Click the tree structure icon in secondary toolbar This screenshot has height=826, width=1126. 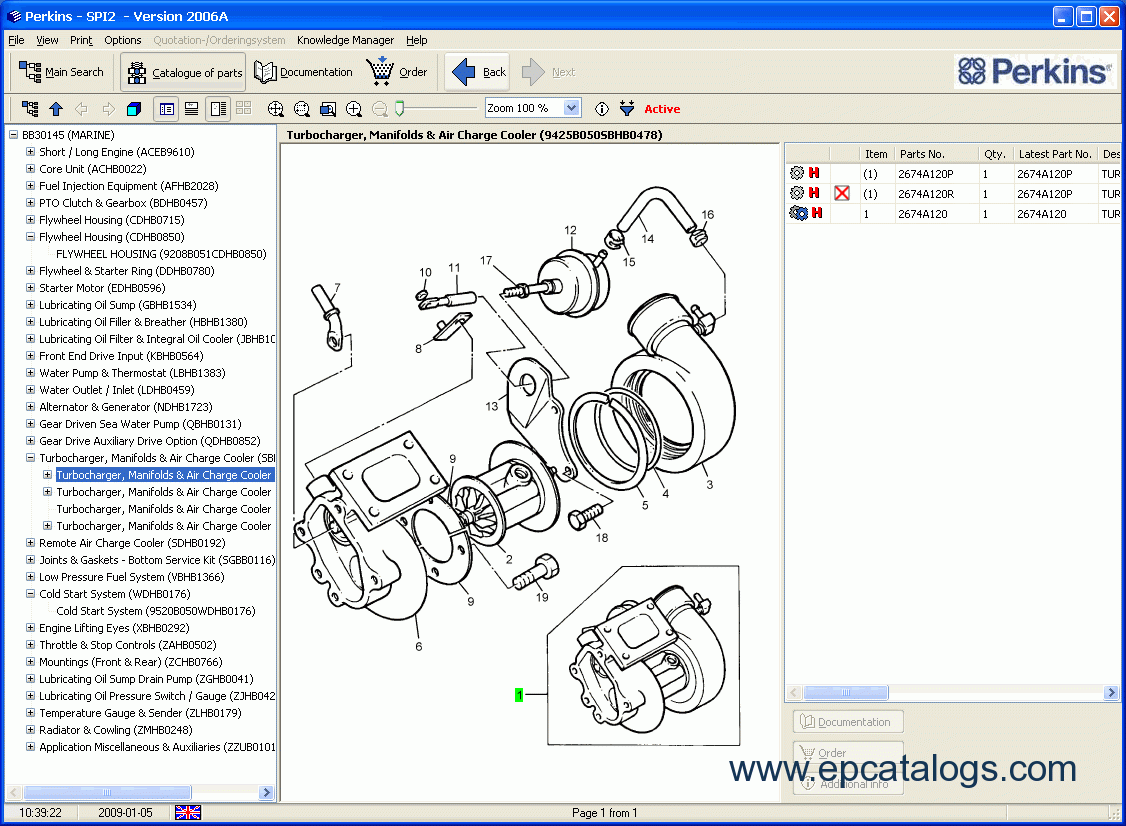click(x=30, y=108)
